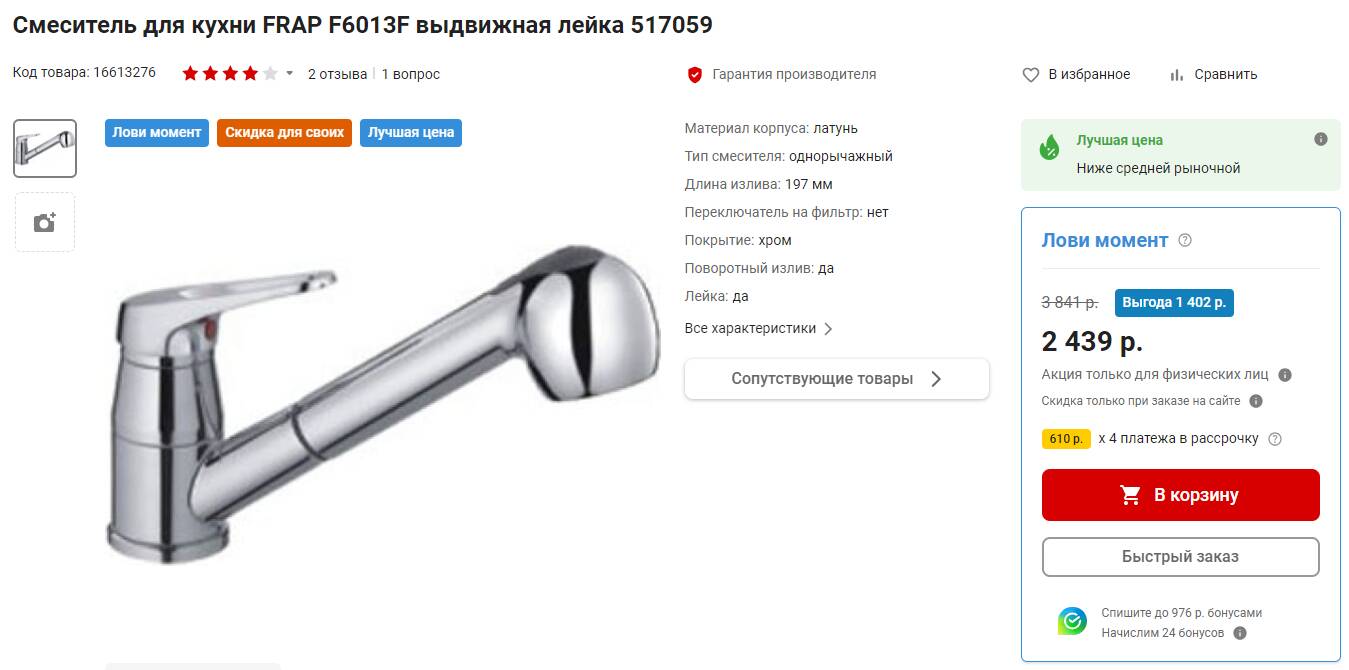Add to cart with В корзину button
Screen dimensions: 1349x670
pos(1180,495)
